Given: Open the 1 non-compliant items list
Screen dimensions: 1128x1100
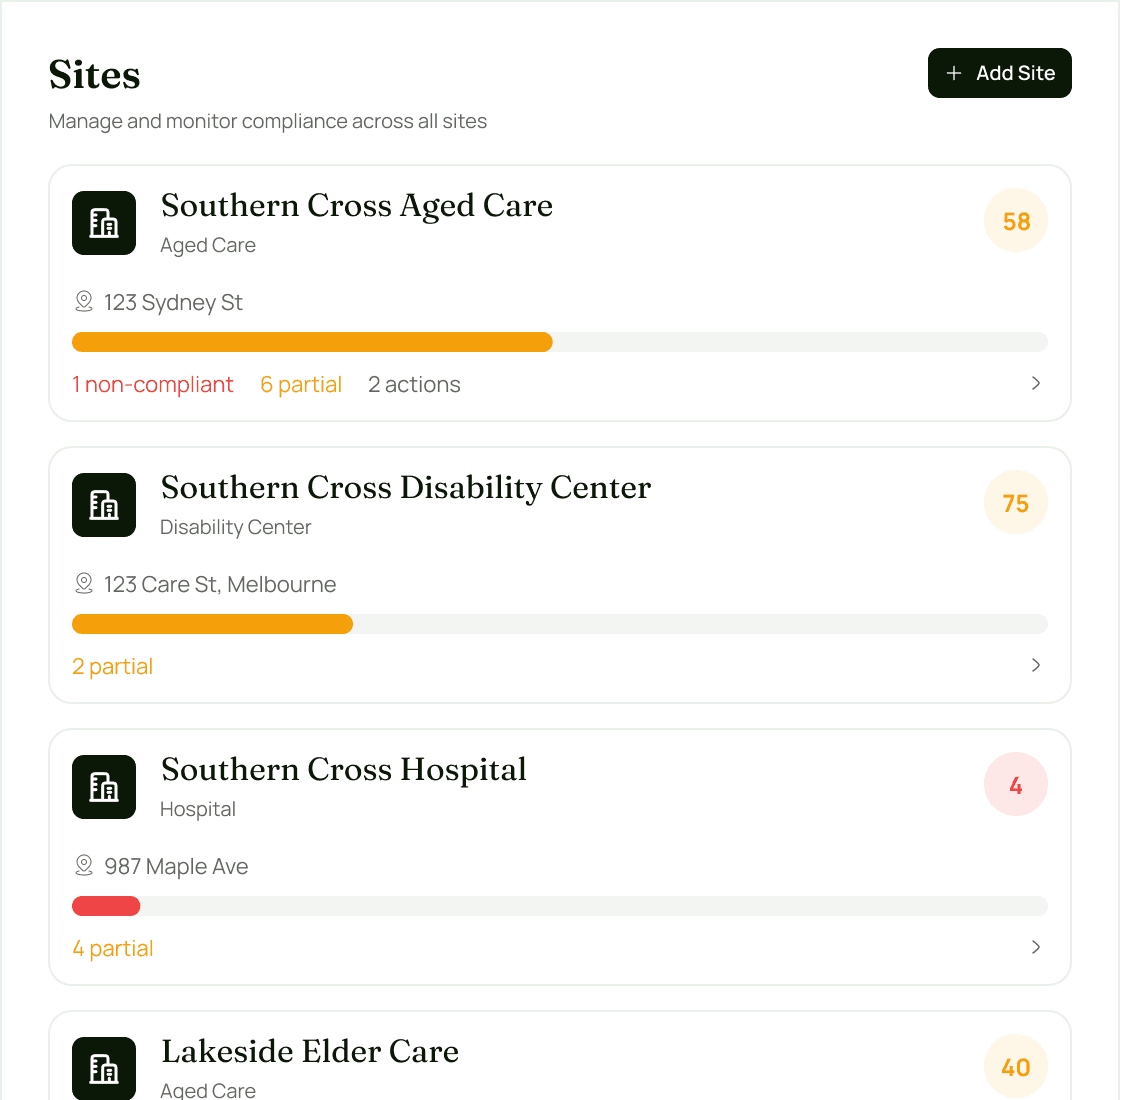Looking at the screenshot, I should [153, 383].
